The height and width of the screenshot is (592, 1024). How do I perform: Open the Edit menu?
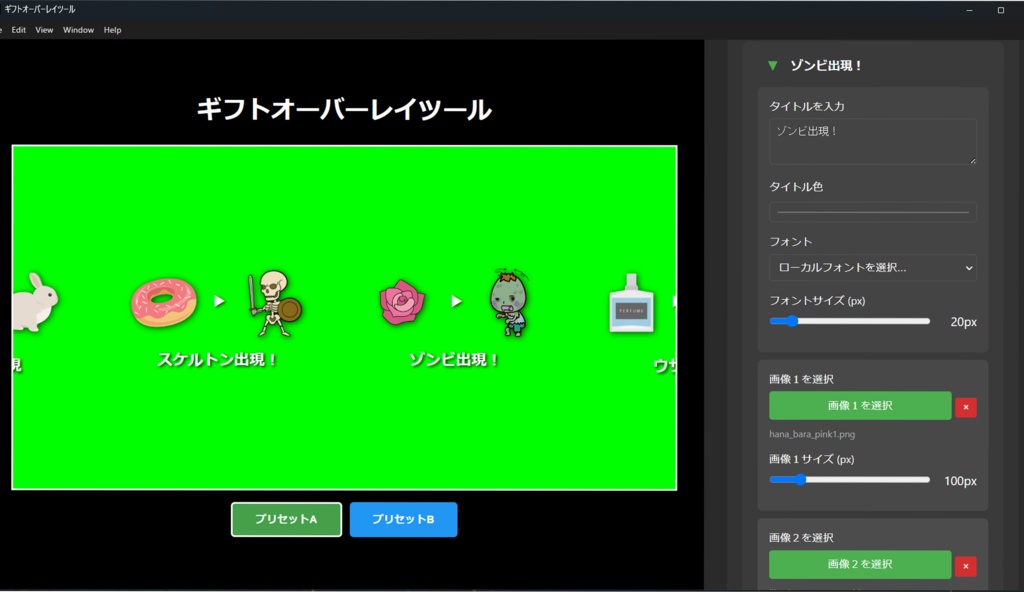pyautogui.click(x=18, y=29)
